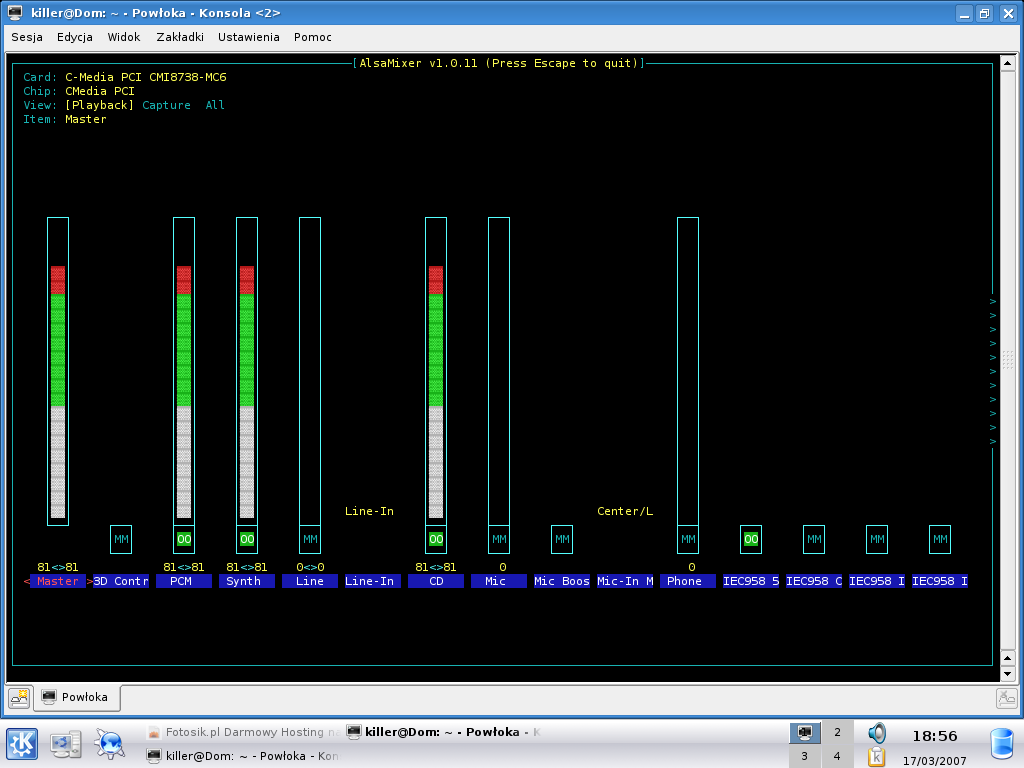Open the Sesja menu
1024x768 pixels.
[27, 37]
